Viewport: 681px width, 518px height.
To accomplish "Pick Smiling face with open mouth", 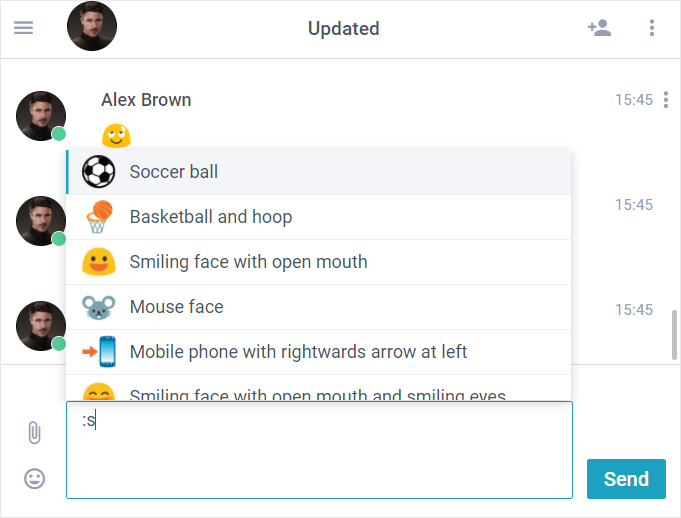I will click(x=319, y=262).
